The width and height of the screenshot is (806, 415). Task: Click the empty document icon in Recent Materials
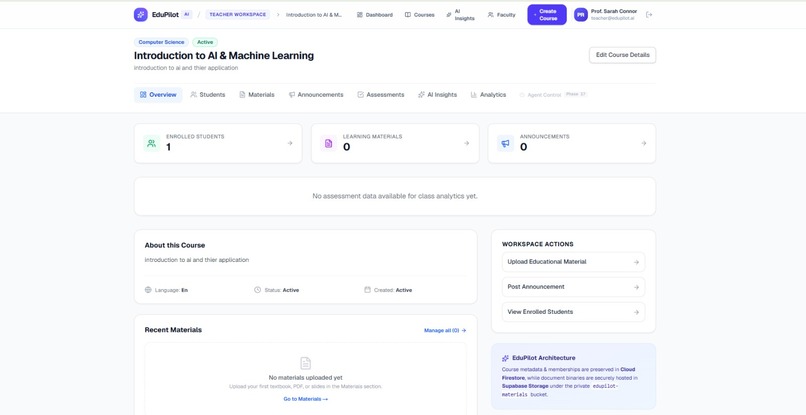305,363
